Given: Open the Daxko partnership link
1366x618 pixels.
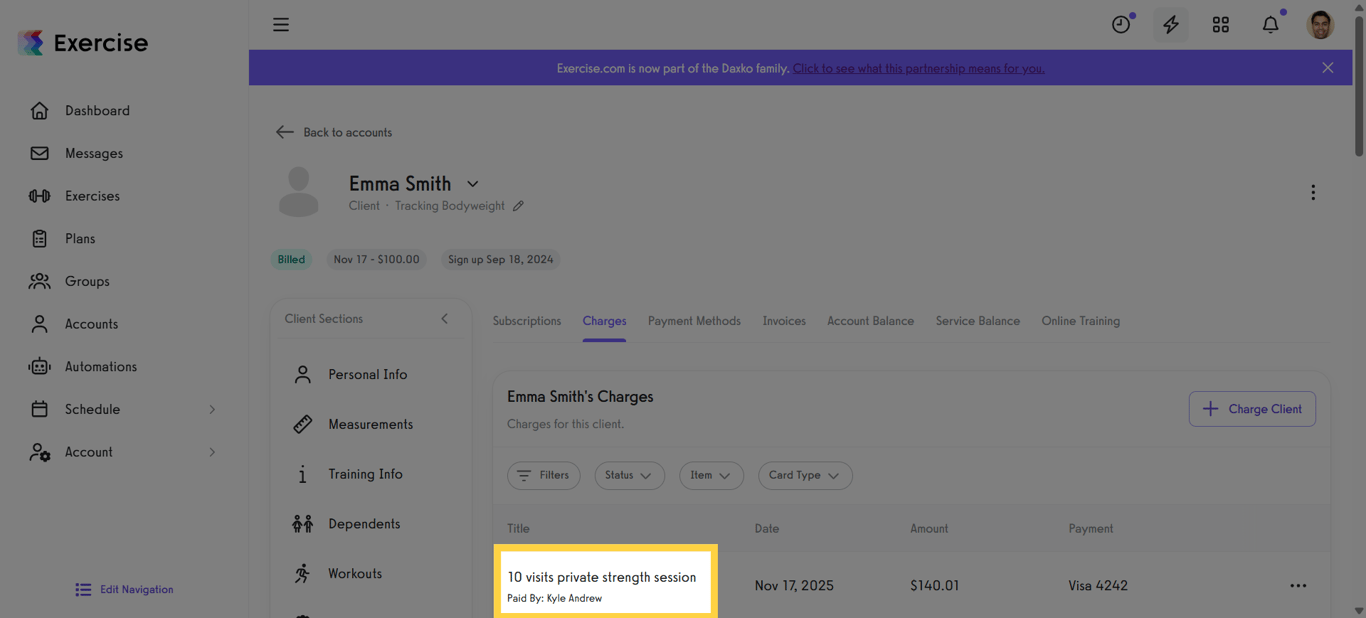Looking at the screenshot, I should point(918,68).
